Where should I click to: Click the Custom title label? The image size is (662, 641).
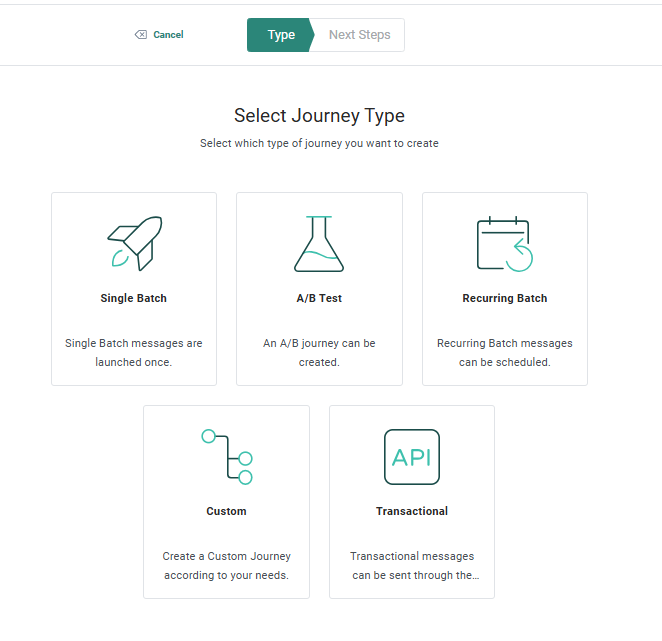226,511
